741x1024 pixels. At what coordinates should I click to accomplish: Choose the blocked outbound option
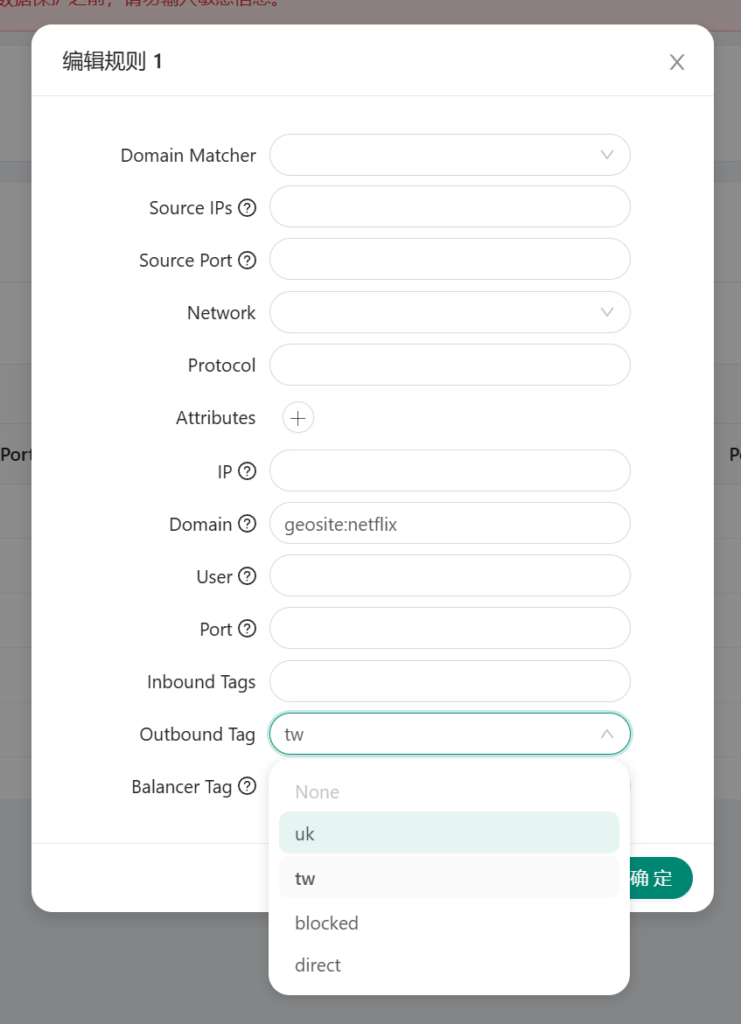pyautogui.click(x=449, y=923)
